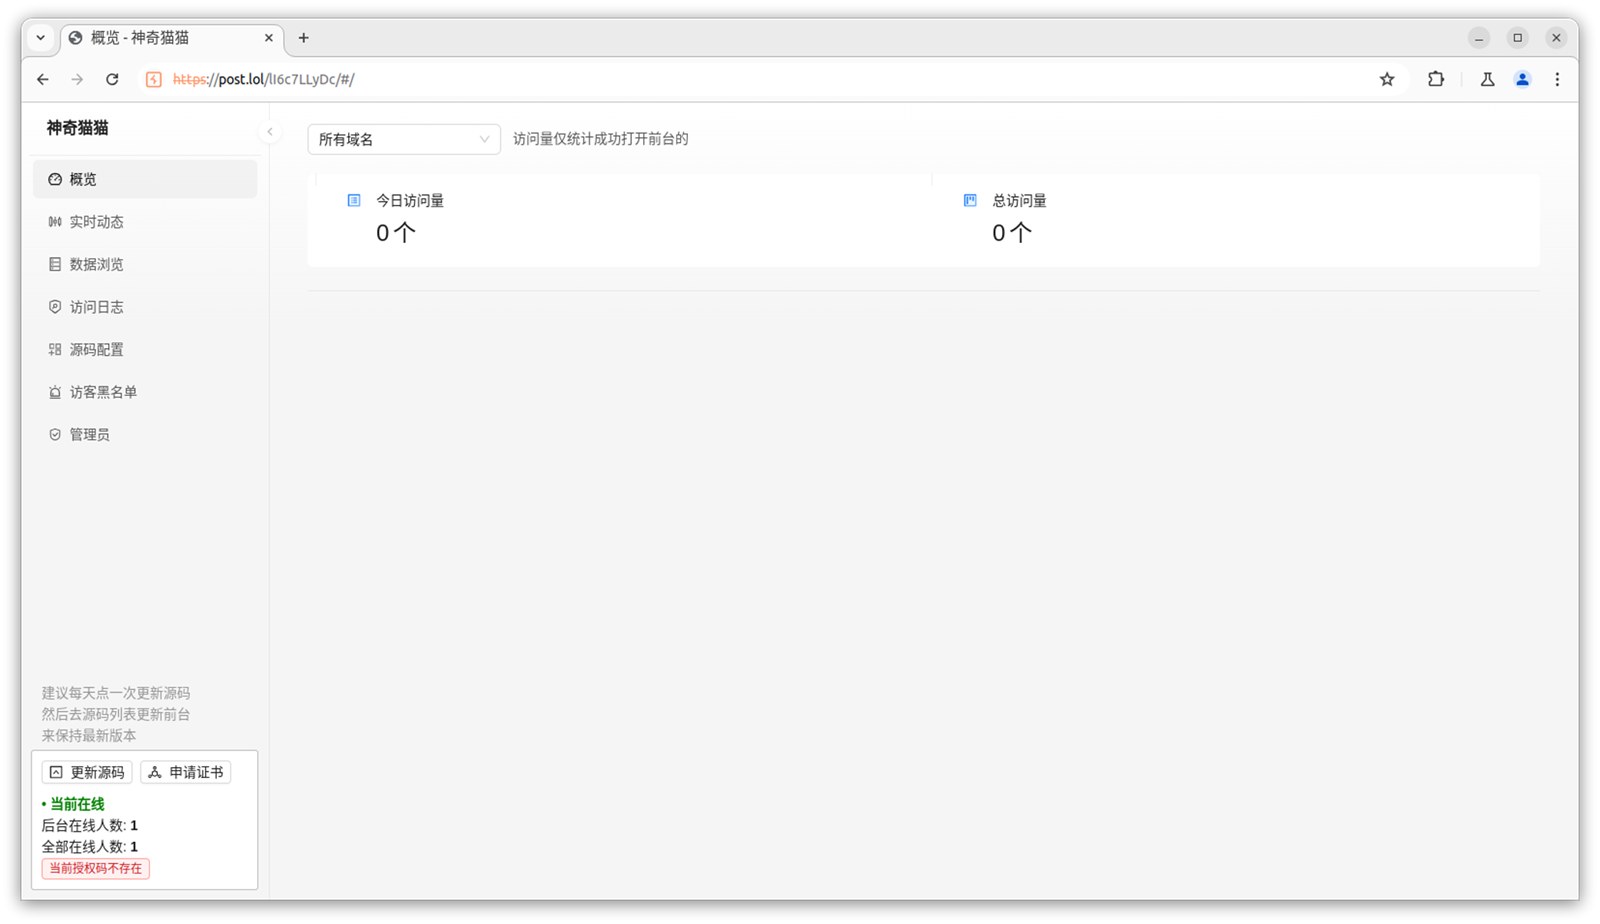The height and width of the screenshot is (924, 1600).
Task: Open the browser profile avatar
Action: coord(1522,79)
